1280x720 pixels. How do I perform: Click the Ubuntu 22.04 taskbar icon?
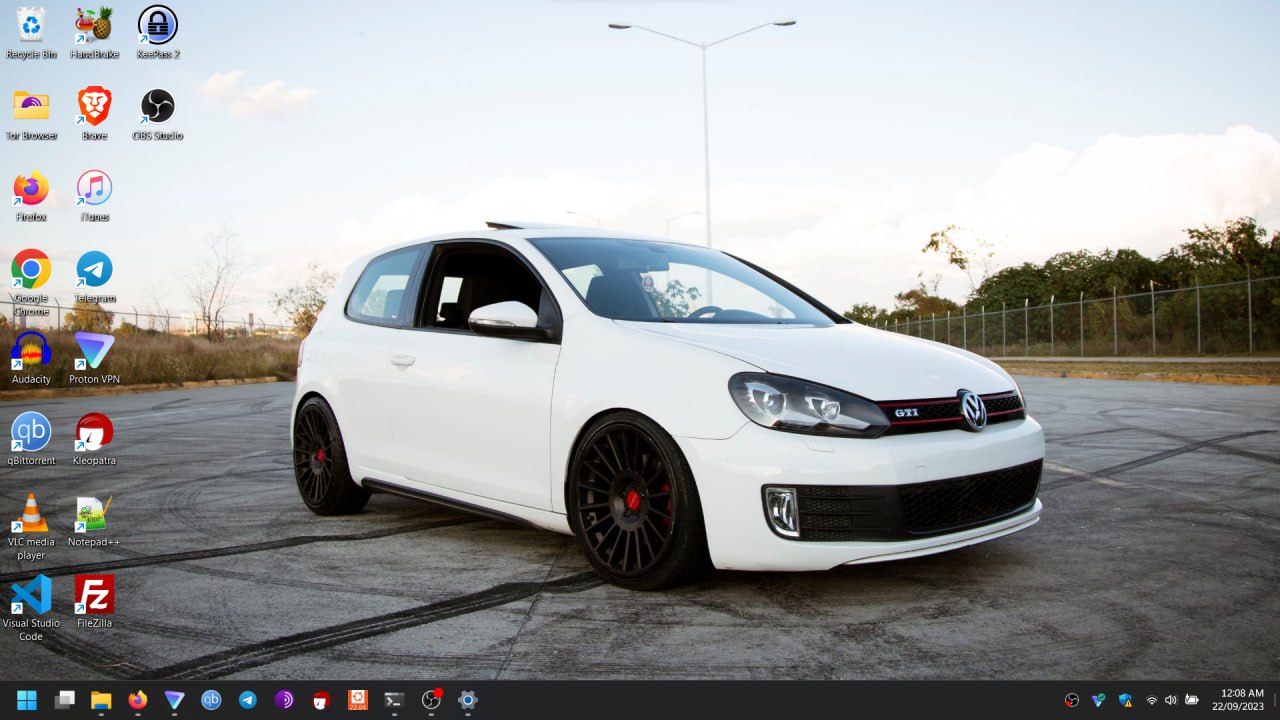tap(357, 700)
